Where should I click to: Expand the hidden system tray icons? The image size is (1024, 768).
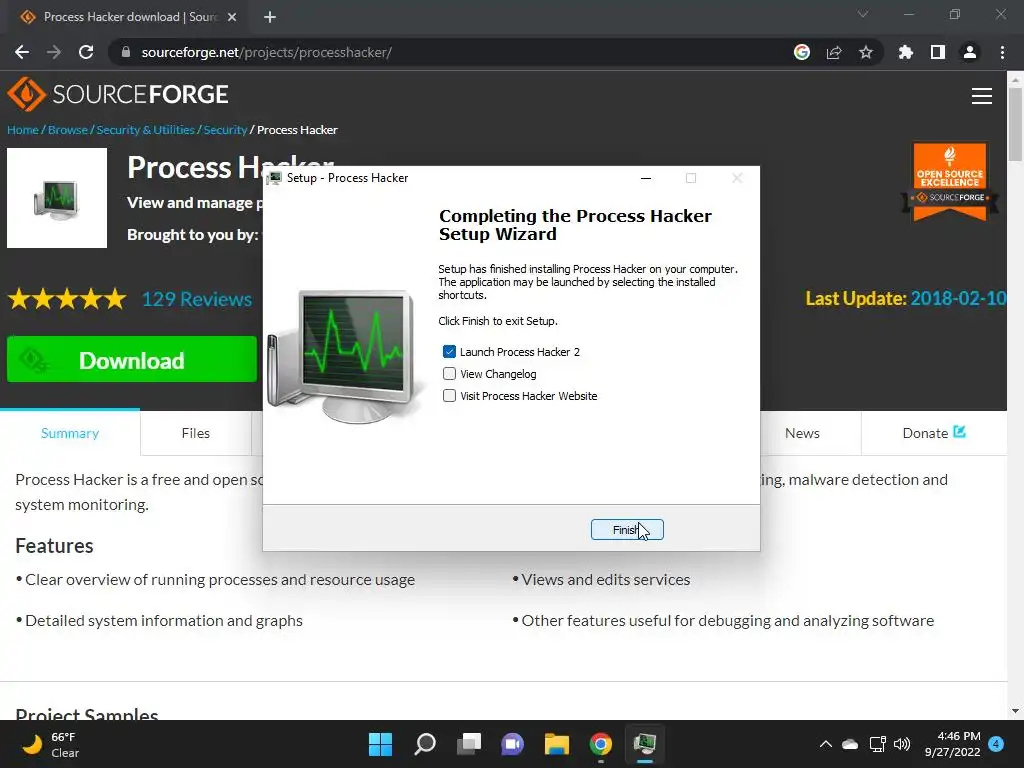pyautogui.click(x=825, y=744)
